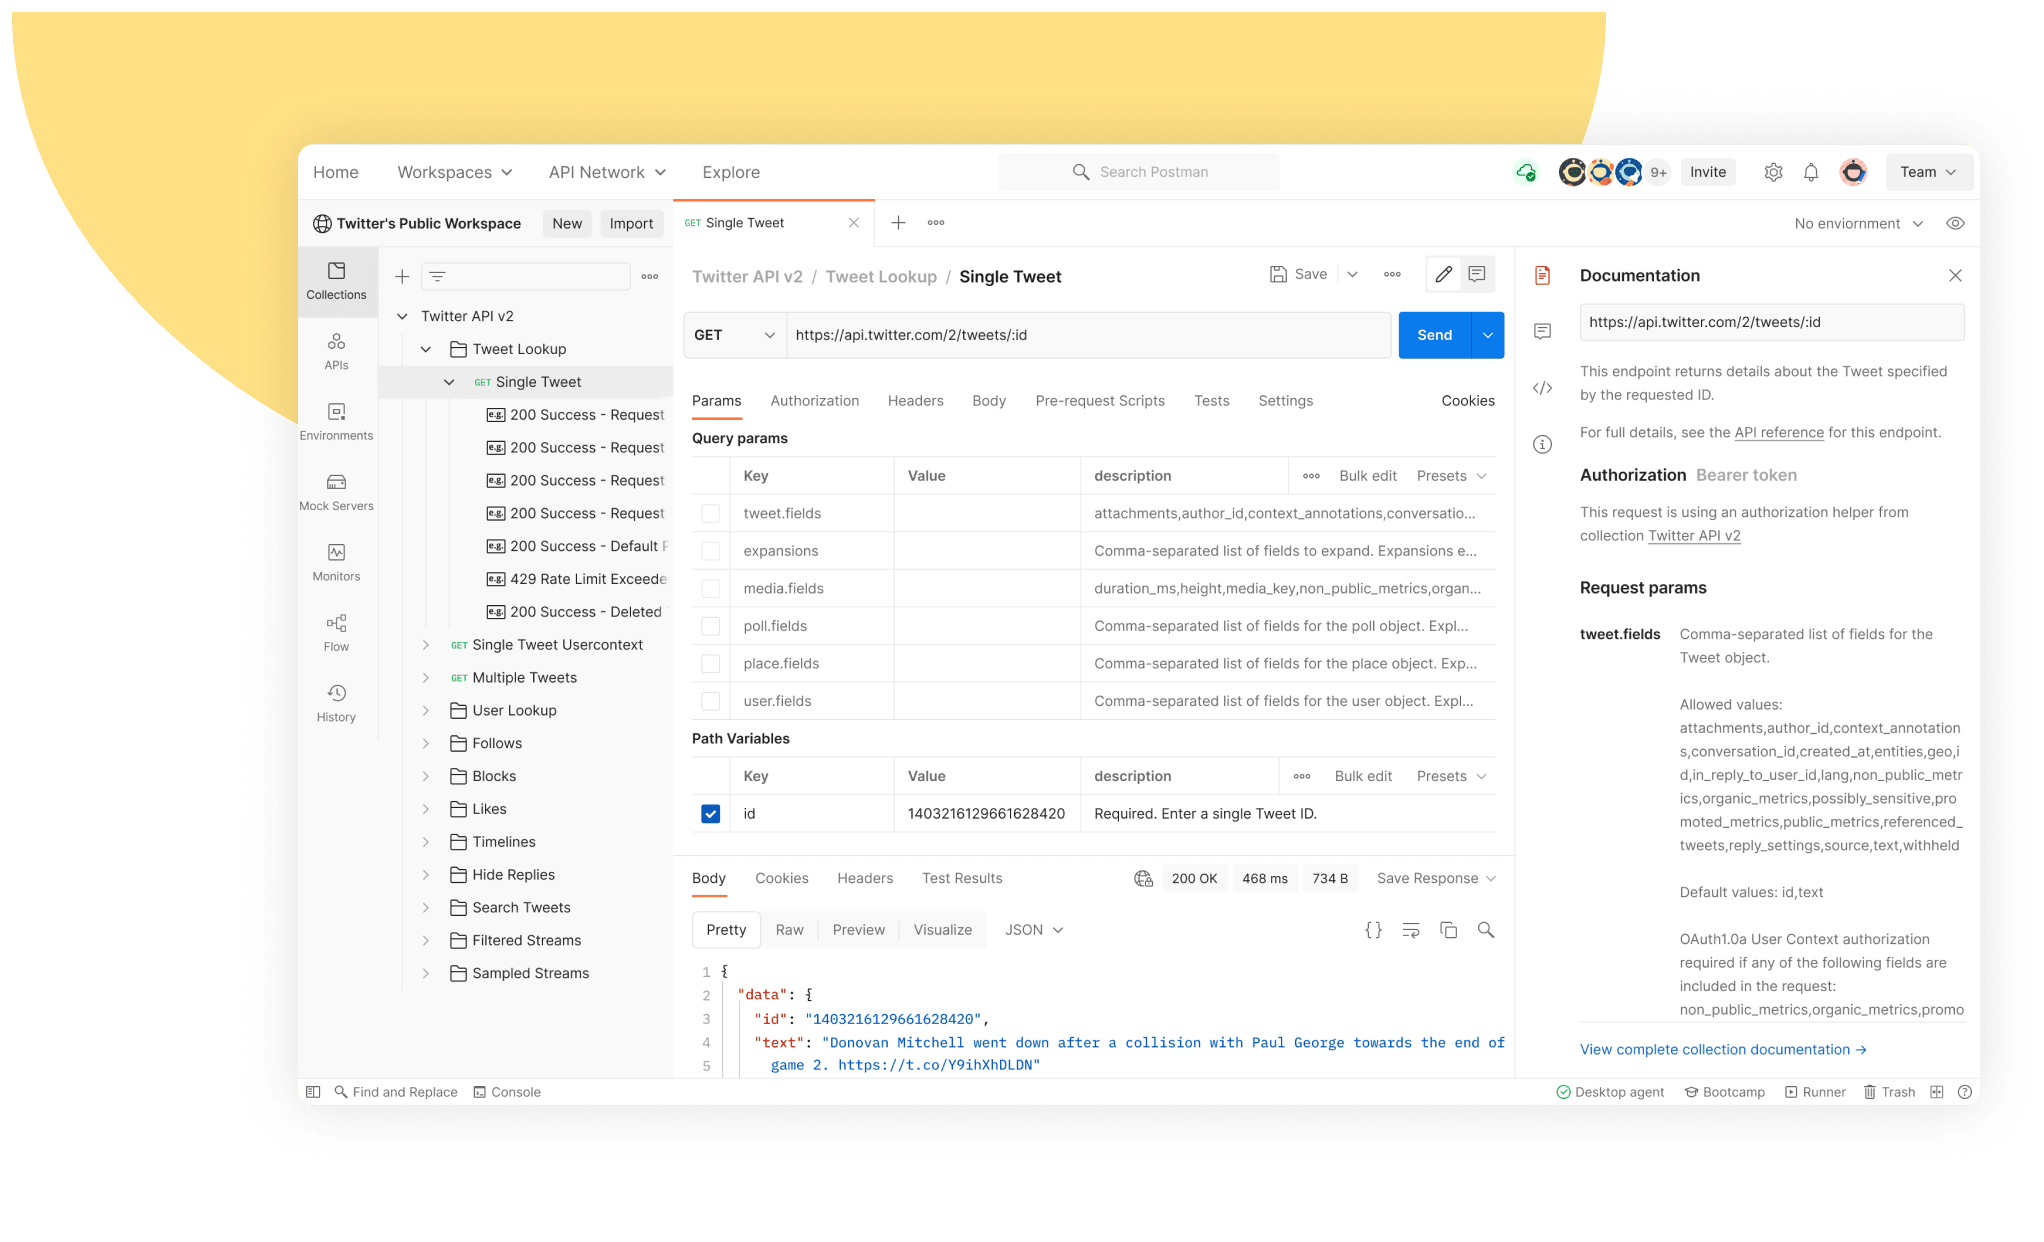Switch to the Headers tab

point(915,400)
